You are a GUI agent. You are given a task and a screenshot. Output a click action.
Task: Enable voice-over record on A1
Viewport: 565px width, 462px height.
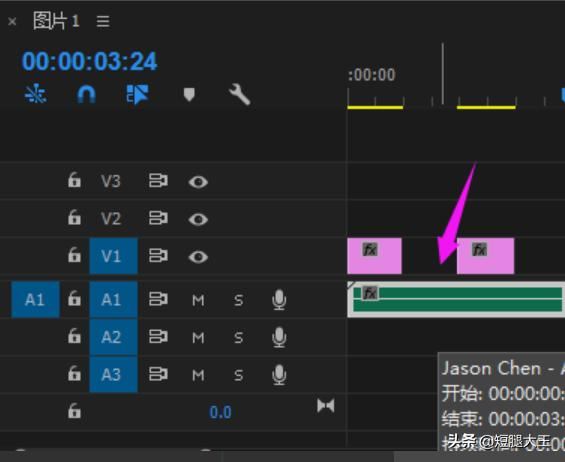(279, 300)
